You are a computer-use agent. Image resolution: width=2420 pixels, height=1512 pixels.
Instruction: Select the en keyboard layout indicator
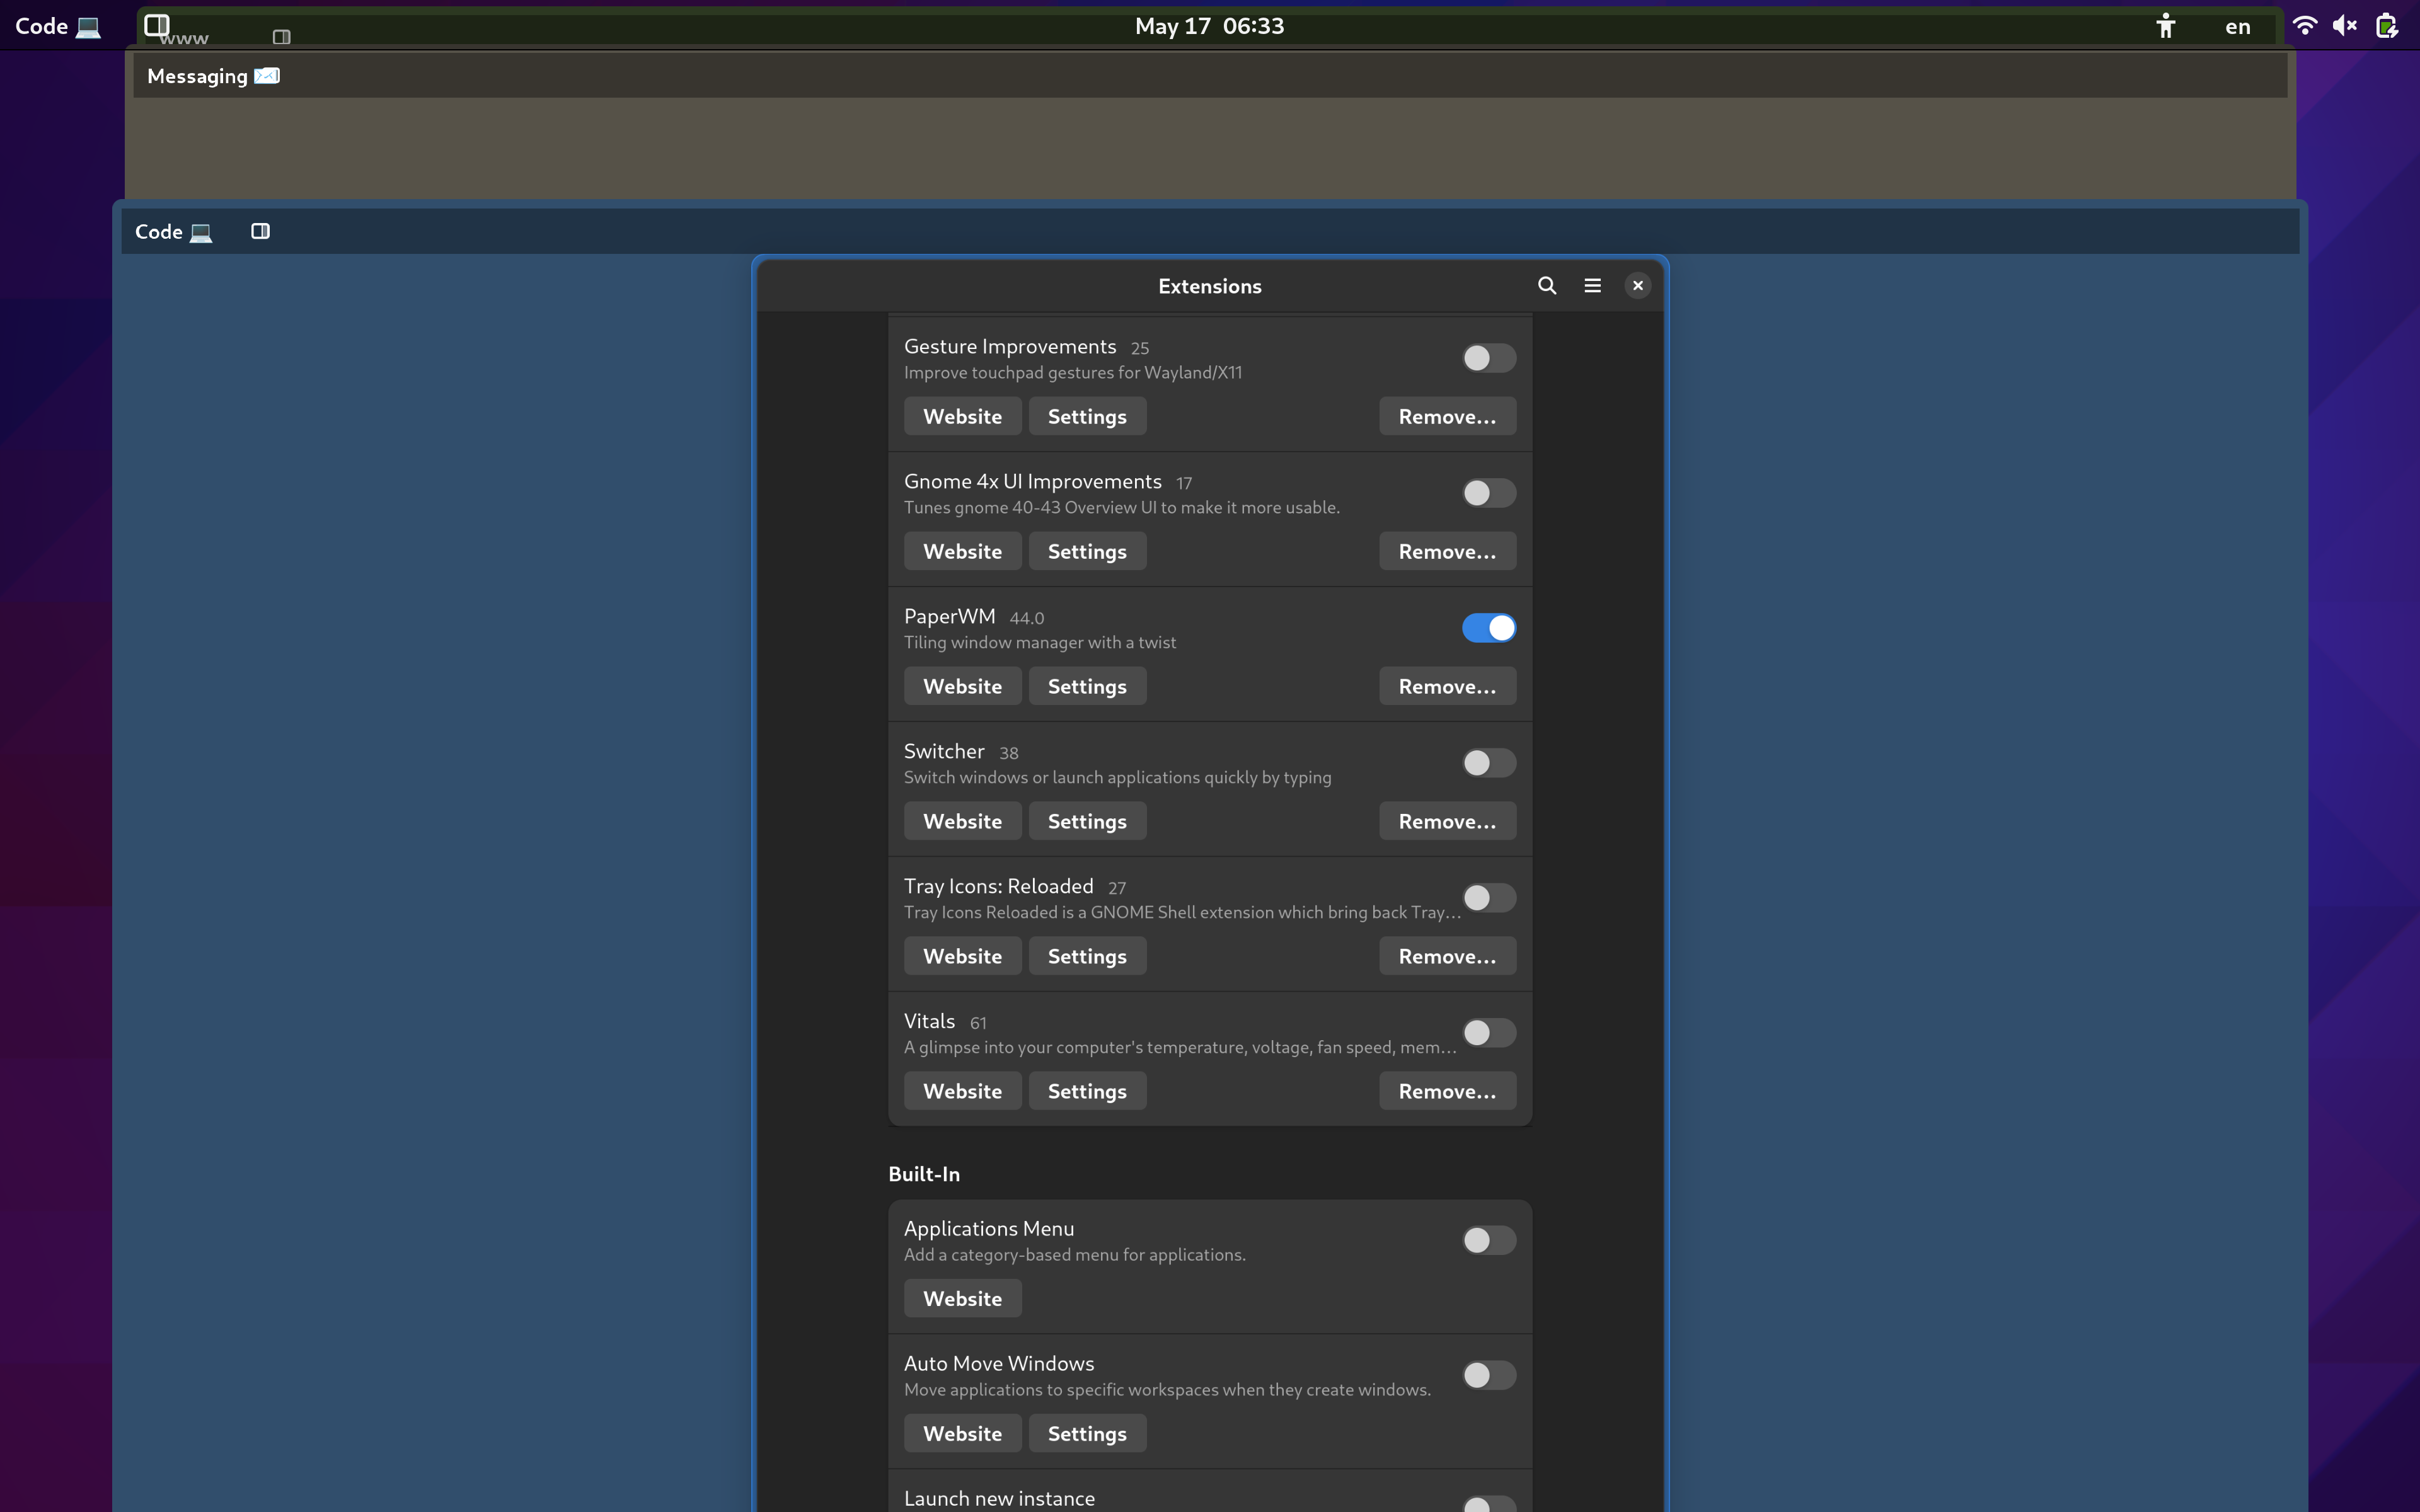[2237, 26]
